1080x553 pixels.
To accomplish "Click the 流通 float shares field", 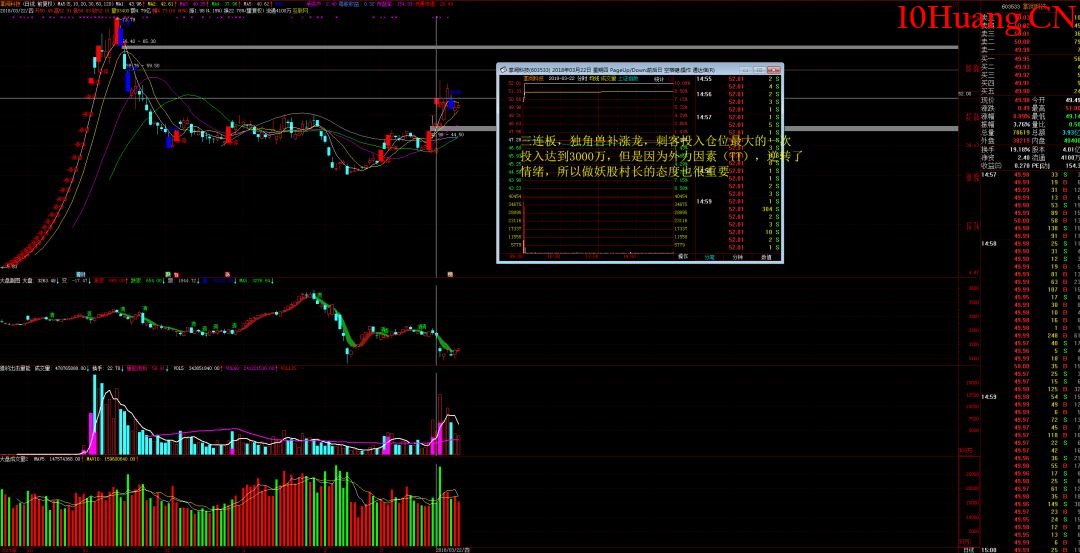I will click(x=1055, y=158).
